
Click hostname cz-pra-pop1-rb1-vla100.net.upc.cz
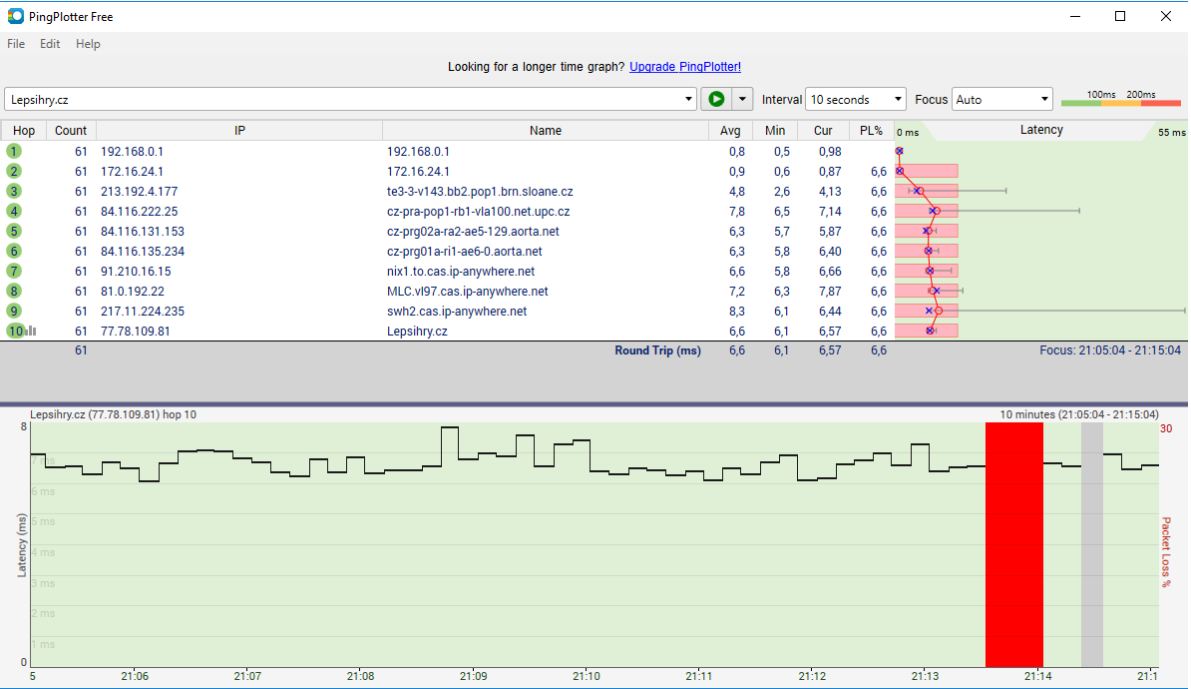pos(479,211)
